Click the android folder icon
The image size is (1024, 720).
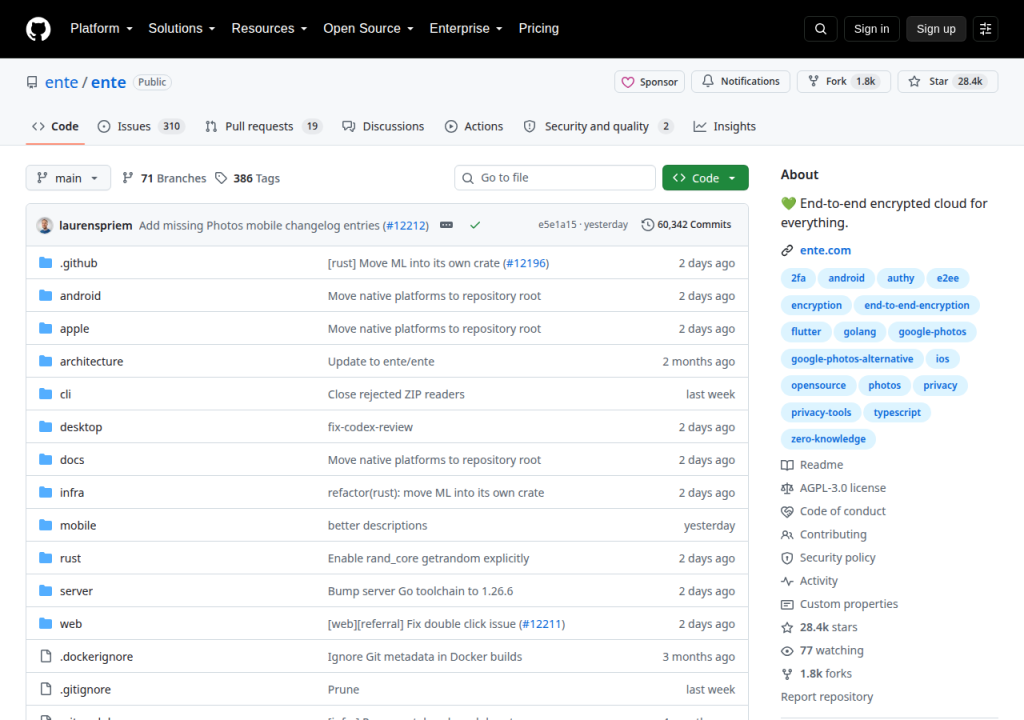(45, 295)
